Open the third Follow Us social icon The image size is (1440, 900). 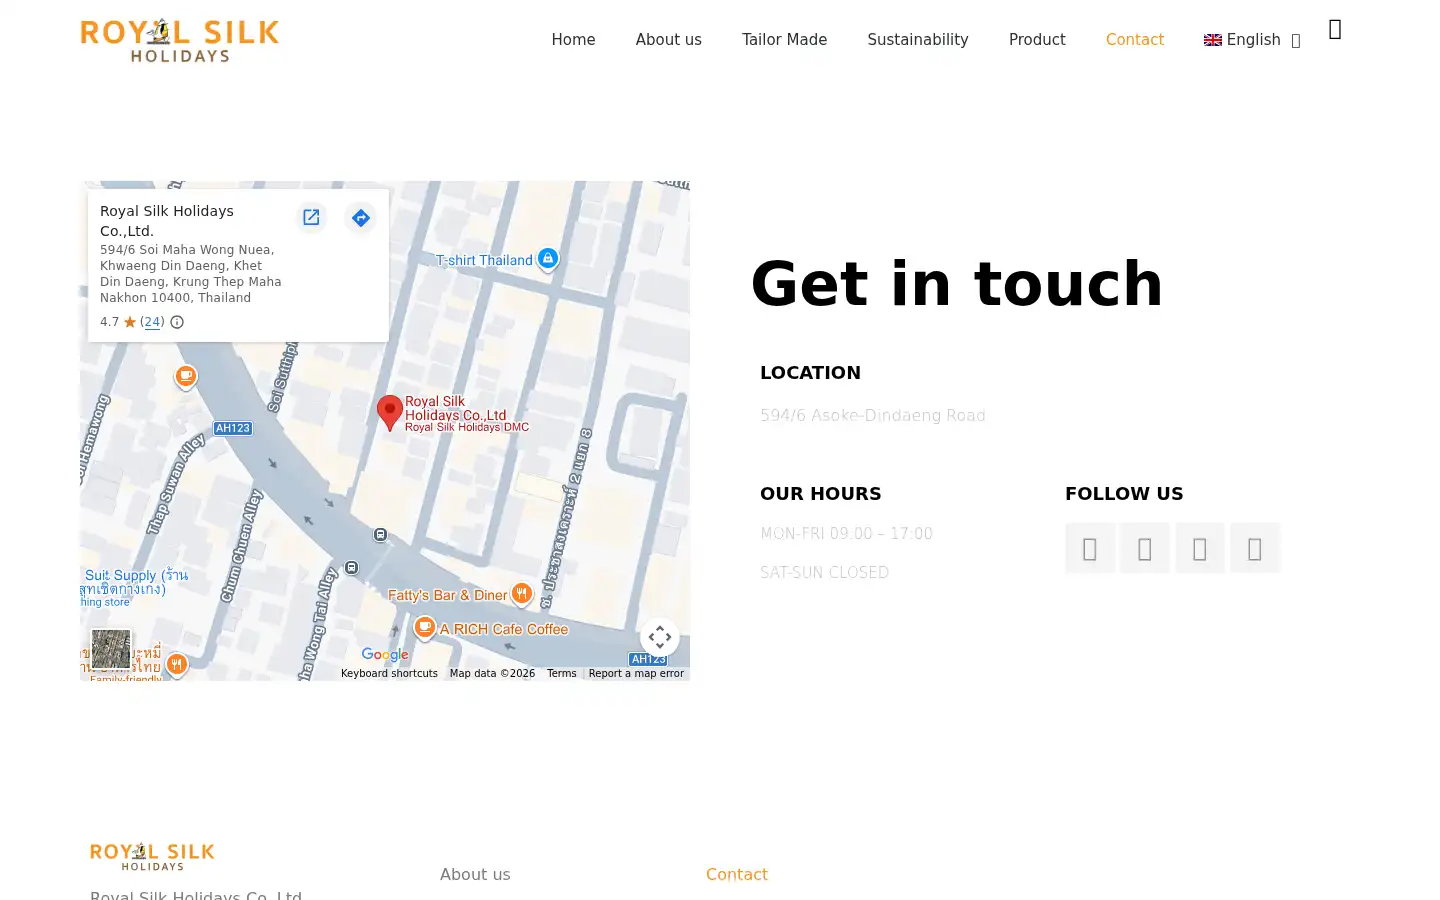pyautogui.click(x=1200, y=548)
